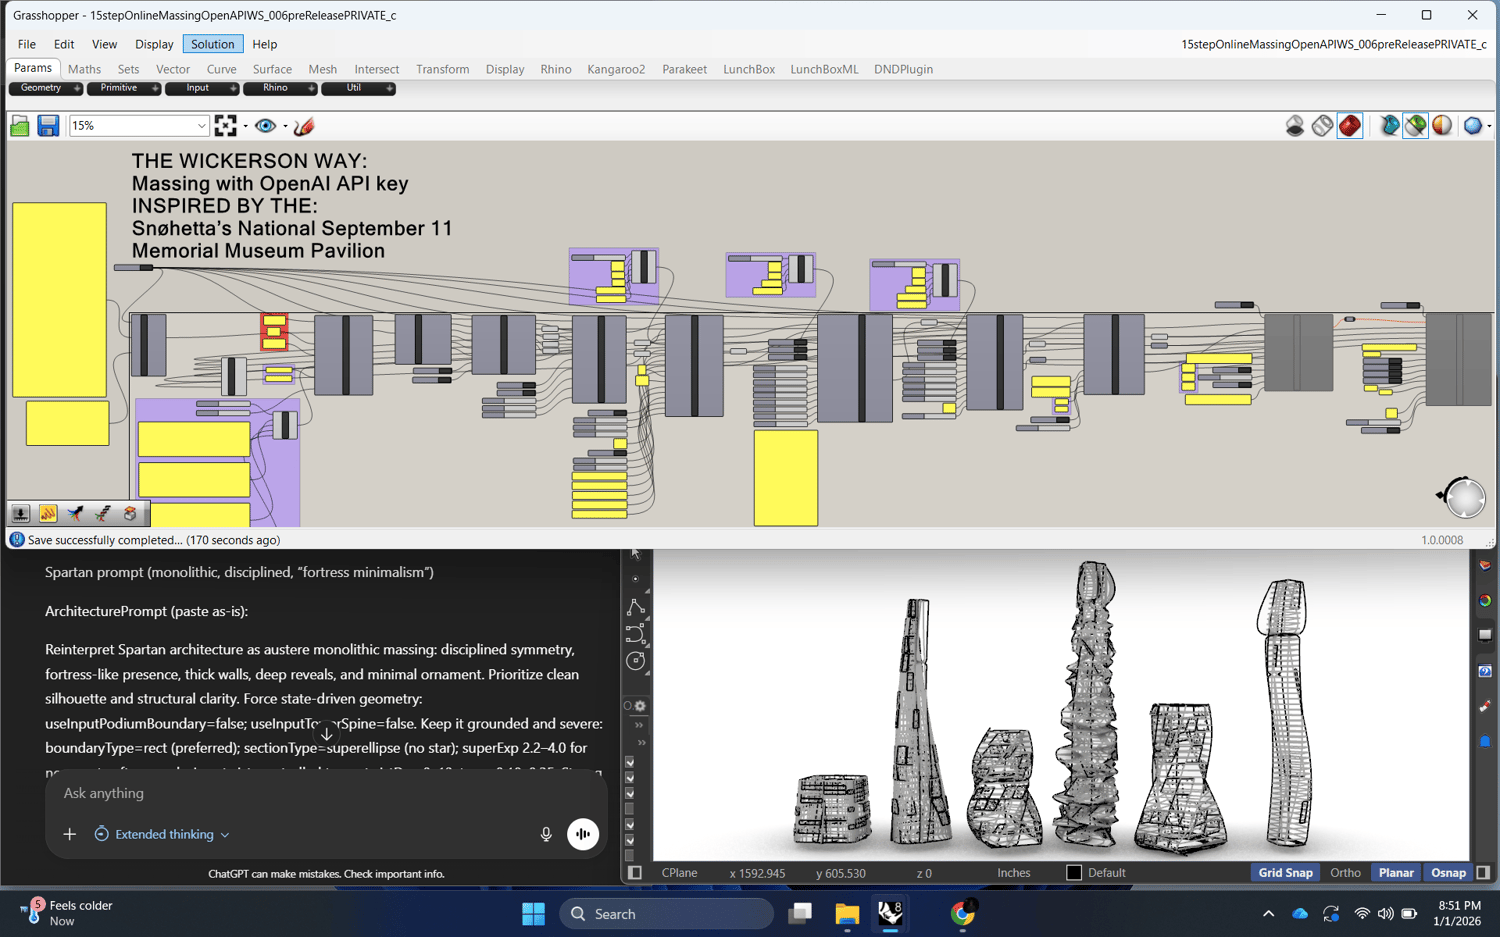Open the named views dropdown arrow
Viewport: 1500px width, 937px height.
[285, 127]
